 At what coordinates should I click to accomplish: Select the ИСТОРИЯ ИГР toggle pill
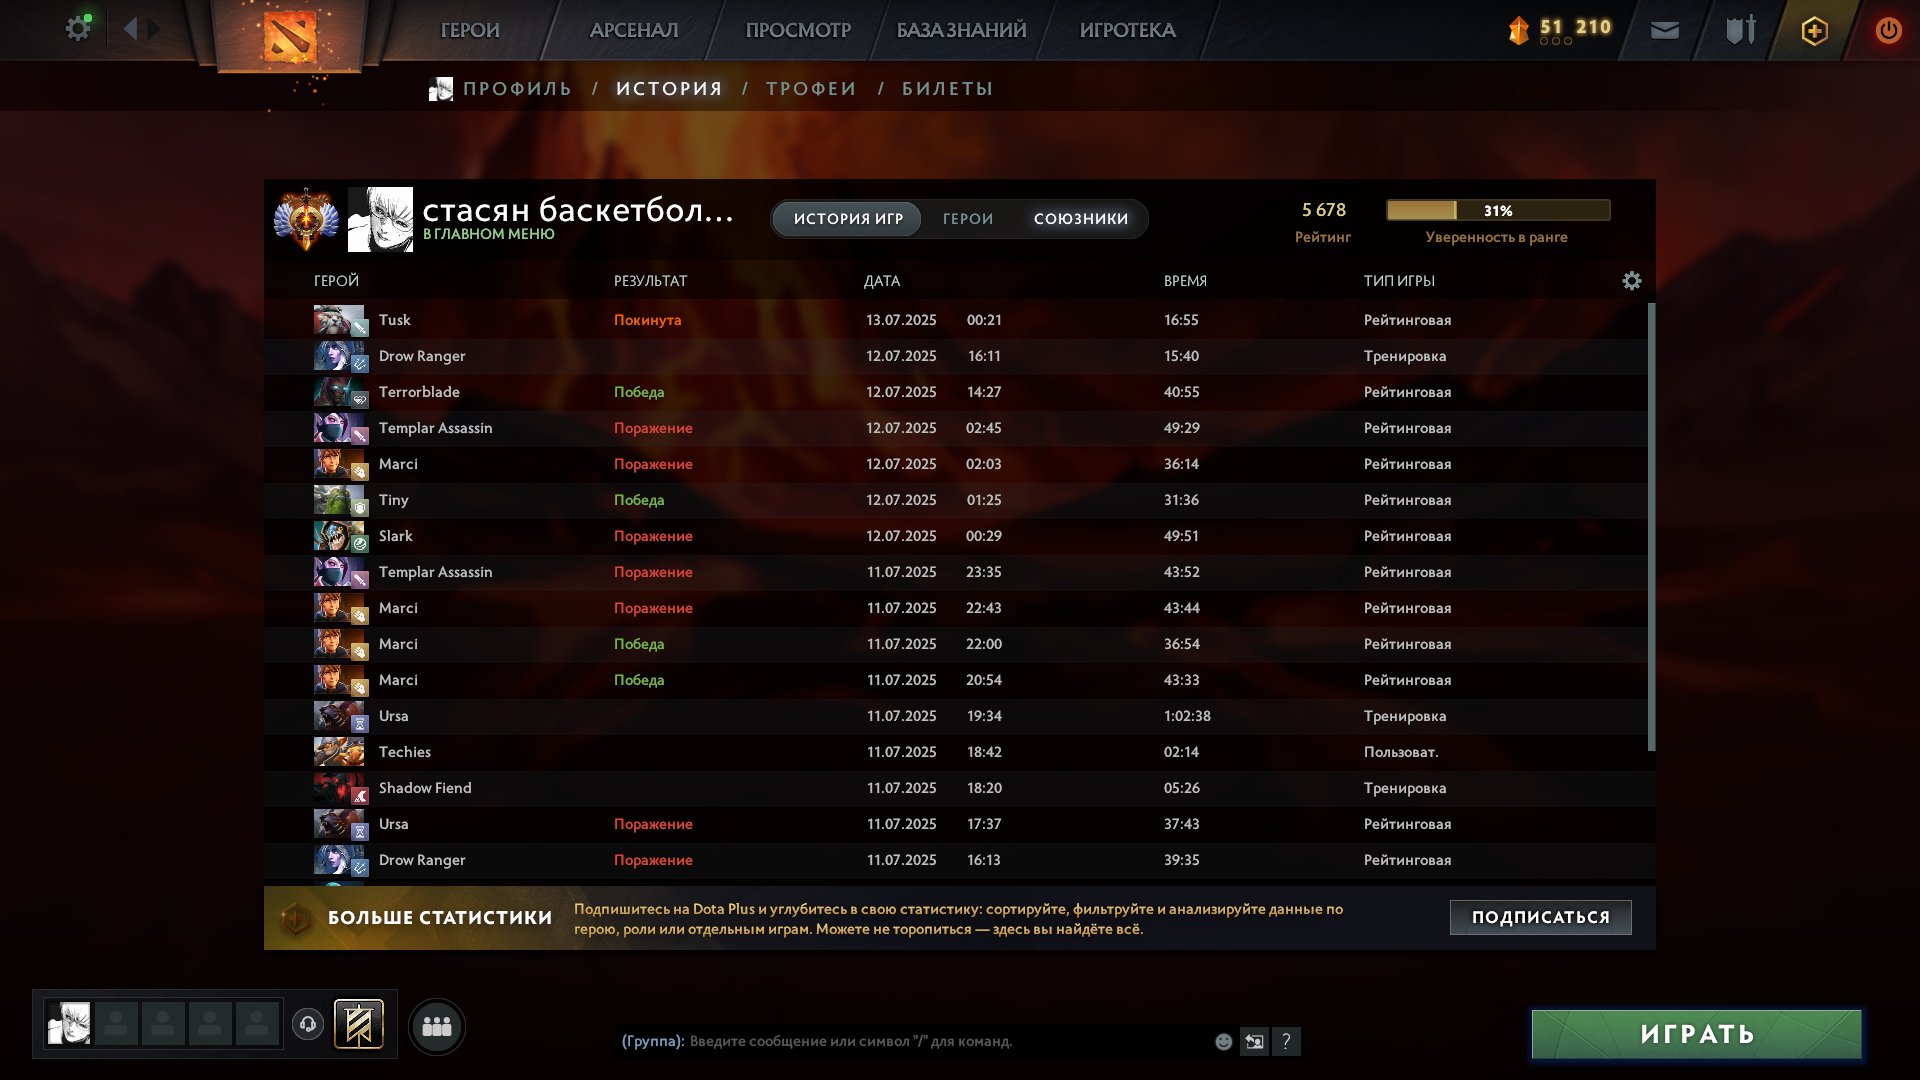coord(848,219)
